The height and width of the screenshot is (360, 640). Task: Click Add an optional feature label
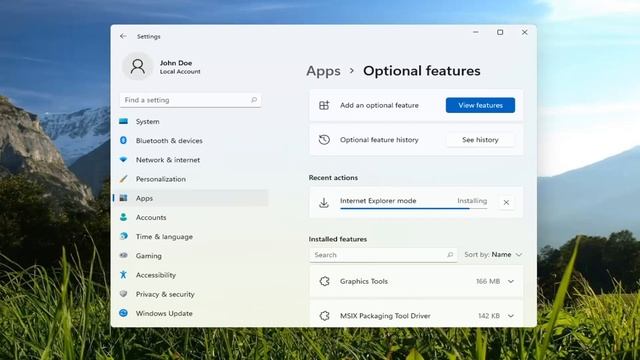click(x=379, y=105)
